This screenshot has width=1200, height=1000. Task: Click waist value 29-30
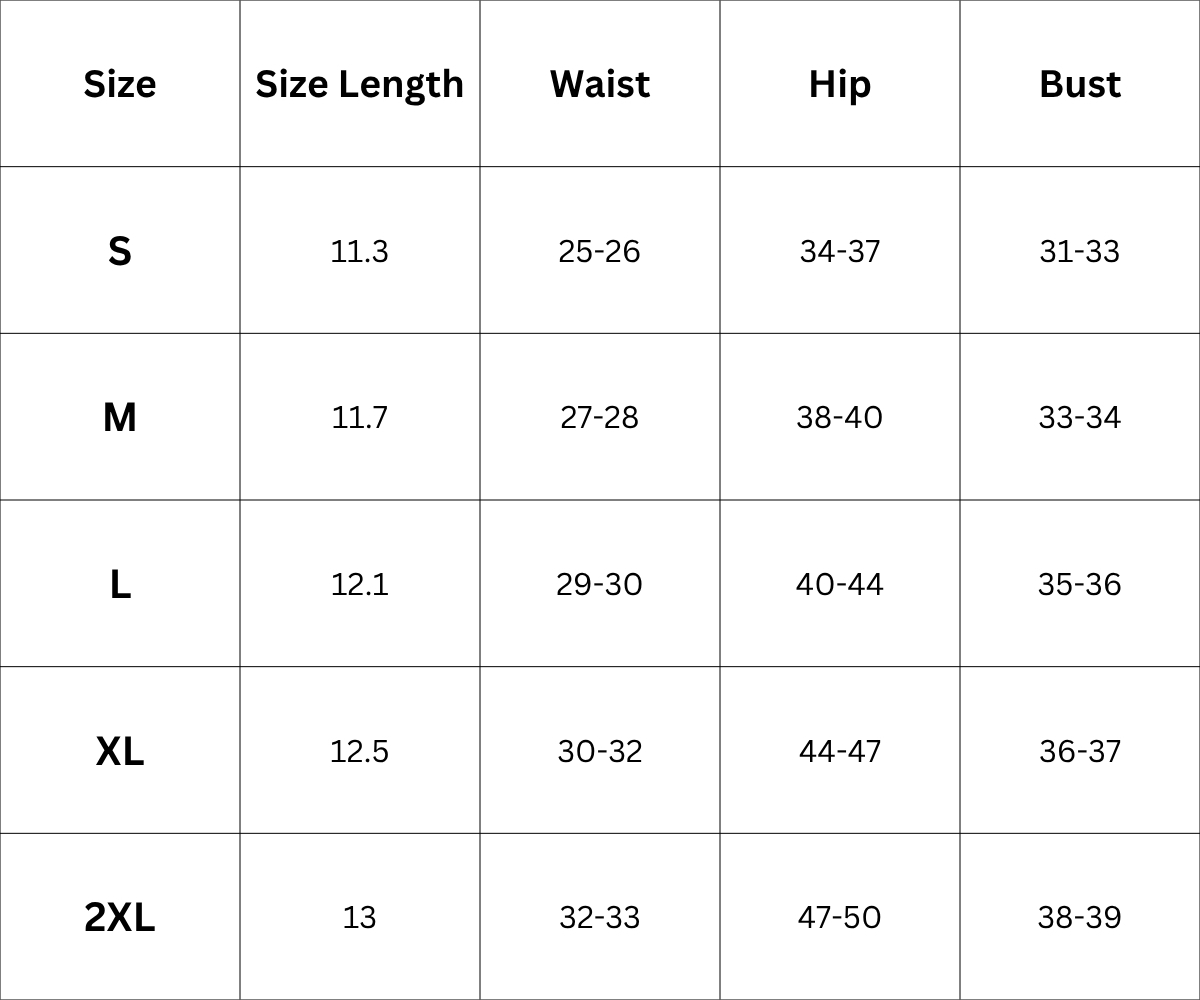[x=599, y=584]
